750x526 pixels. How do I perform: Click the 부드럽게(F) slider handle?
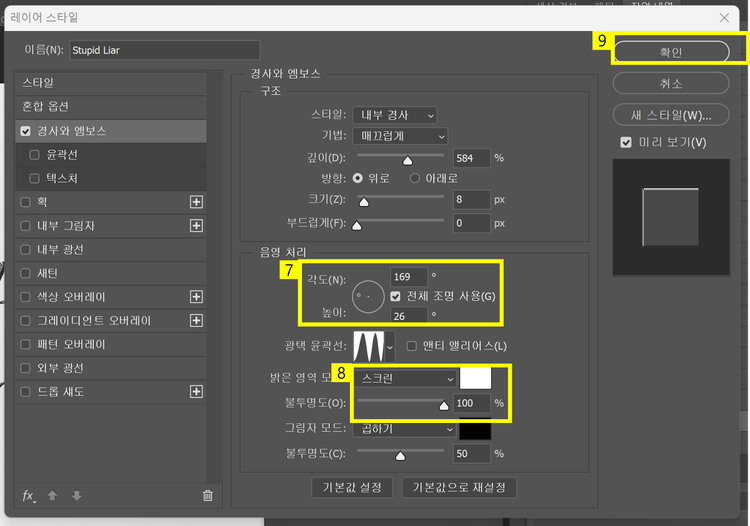click(x=357, y=226)
